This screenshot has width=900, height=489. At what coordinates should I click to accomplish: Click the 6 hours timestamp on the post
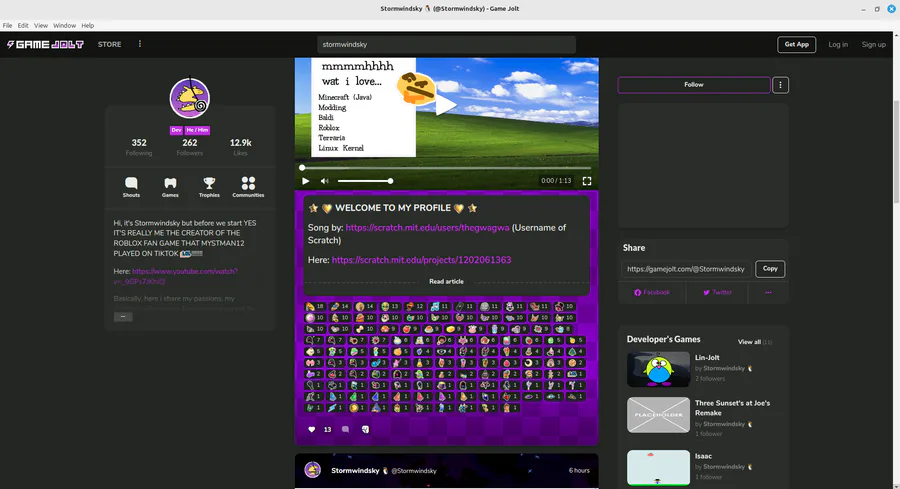pyautogui.click(x=579, y=470)
